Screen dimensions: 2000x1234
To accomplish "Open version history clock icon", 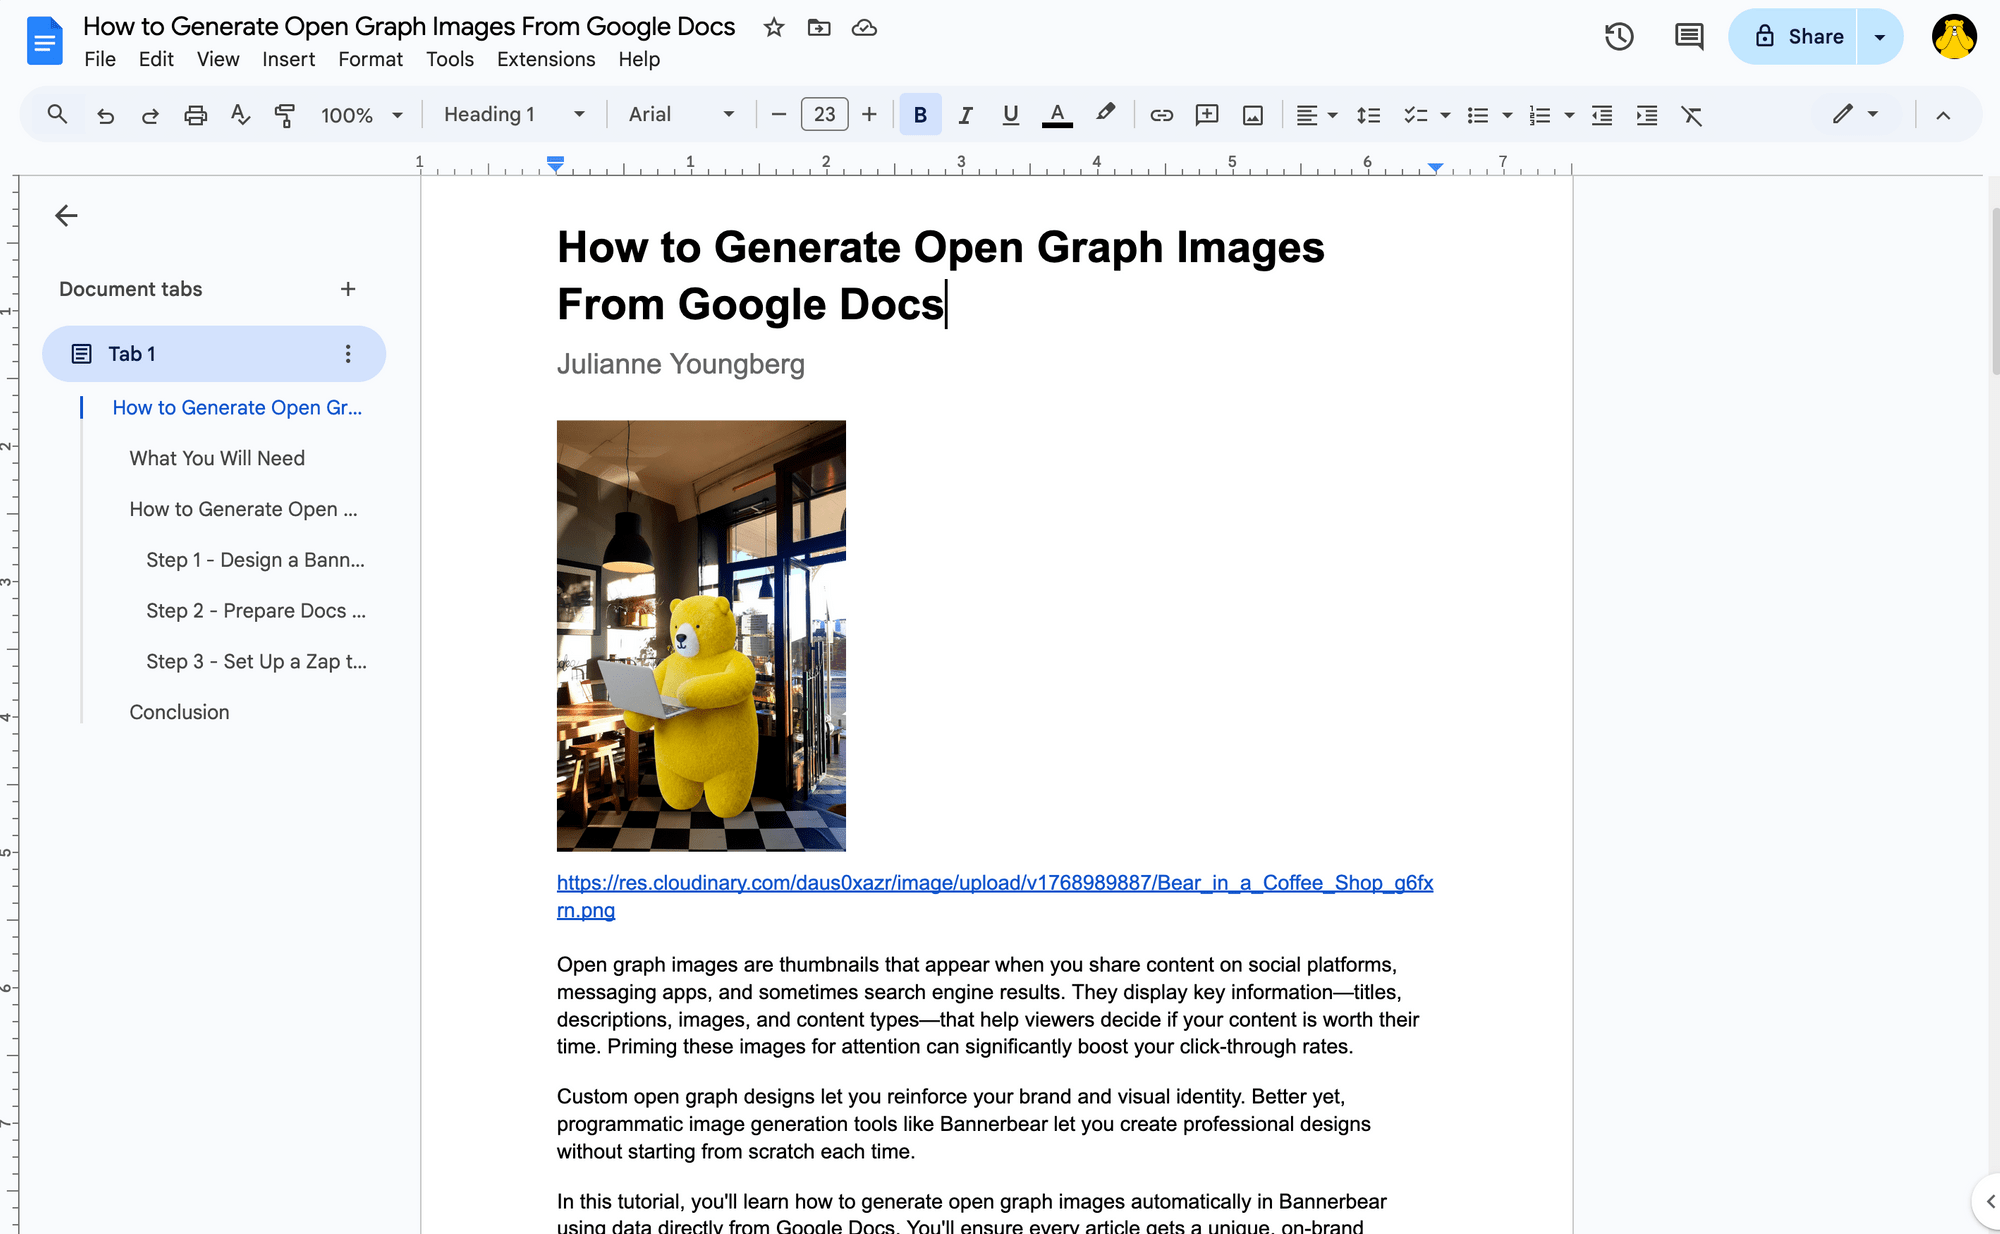I will tap(1619, 37).
